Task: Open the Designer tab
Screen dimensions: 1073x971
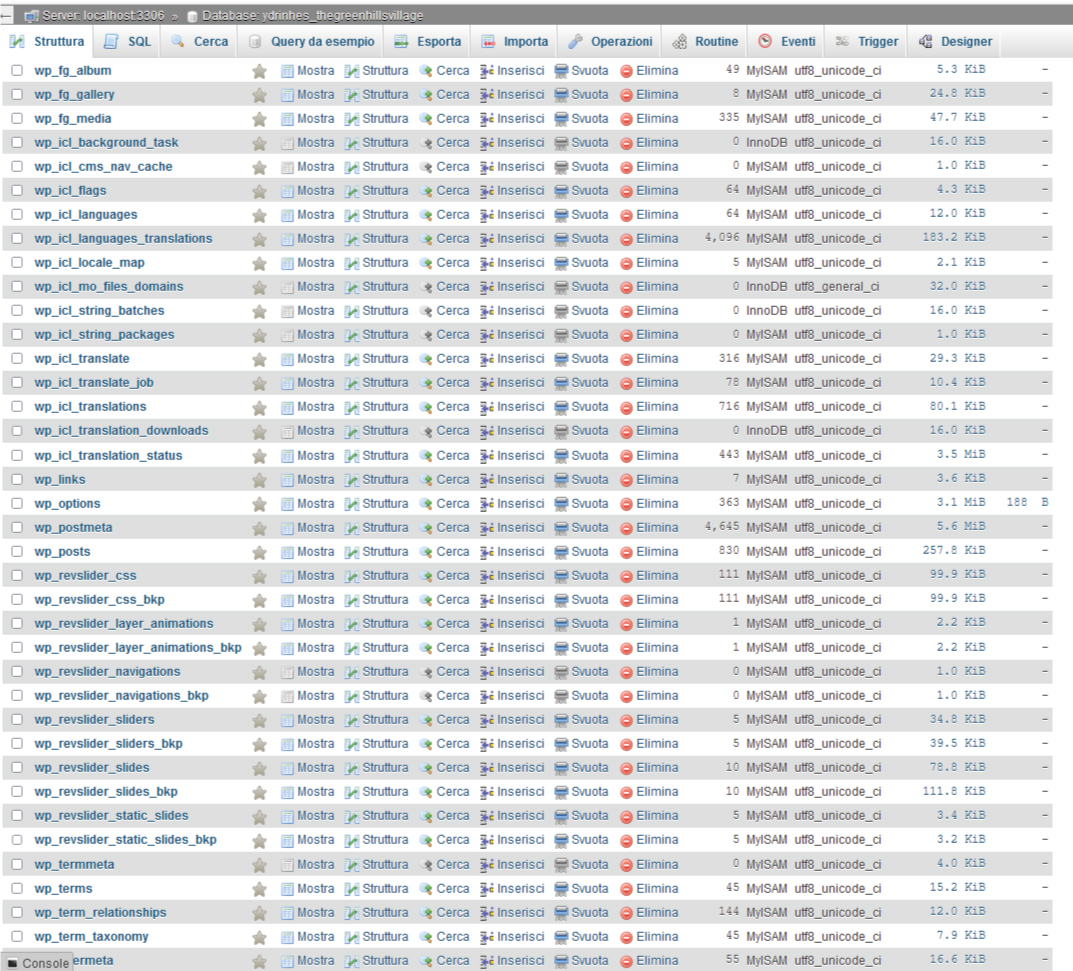Action: click(x=955, y=42)
